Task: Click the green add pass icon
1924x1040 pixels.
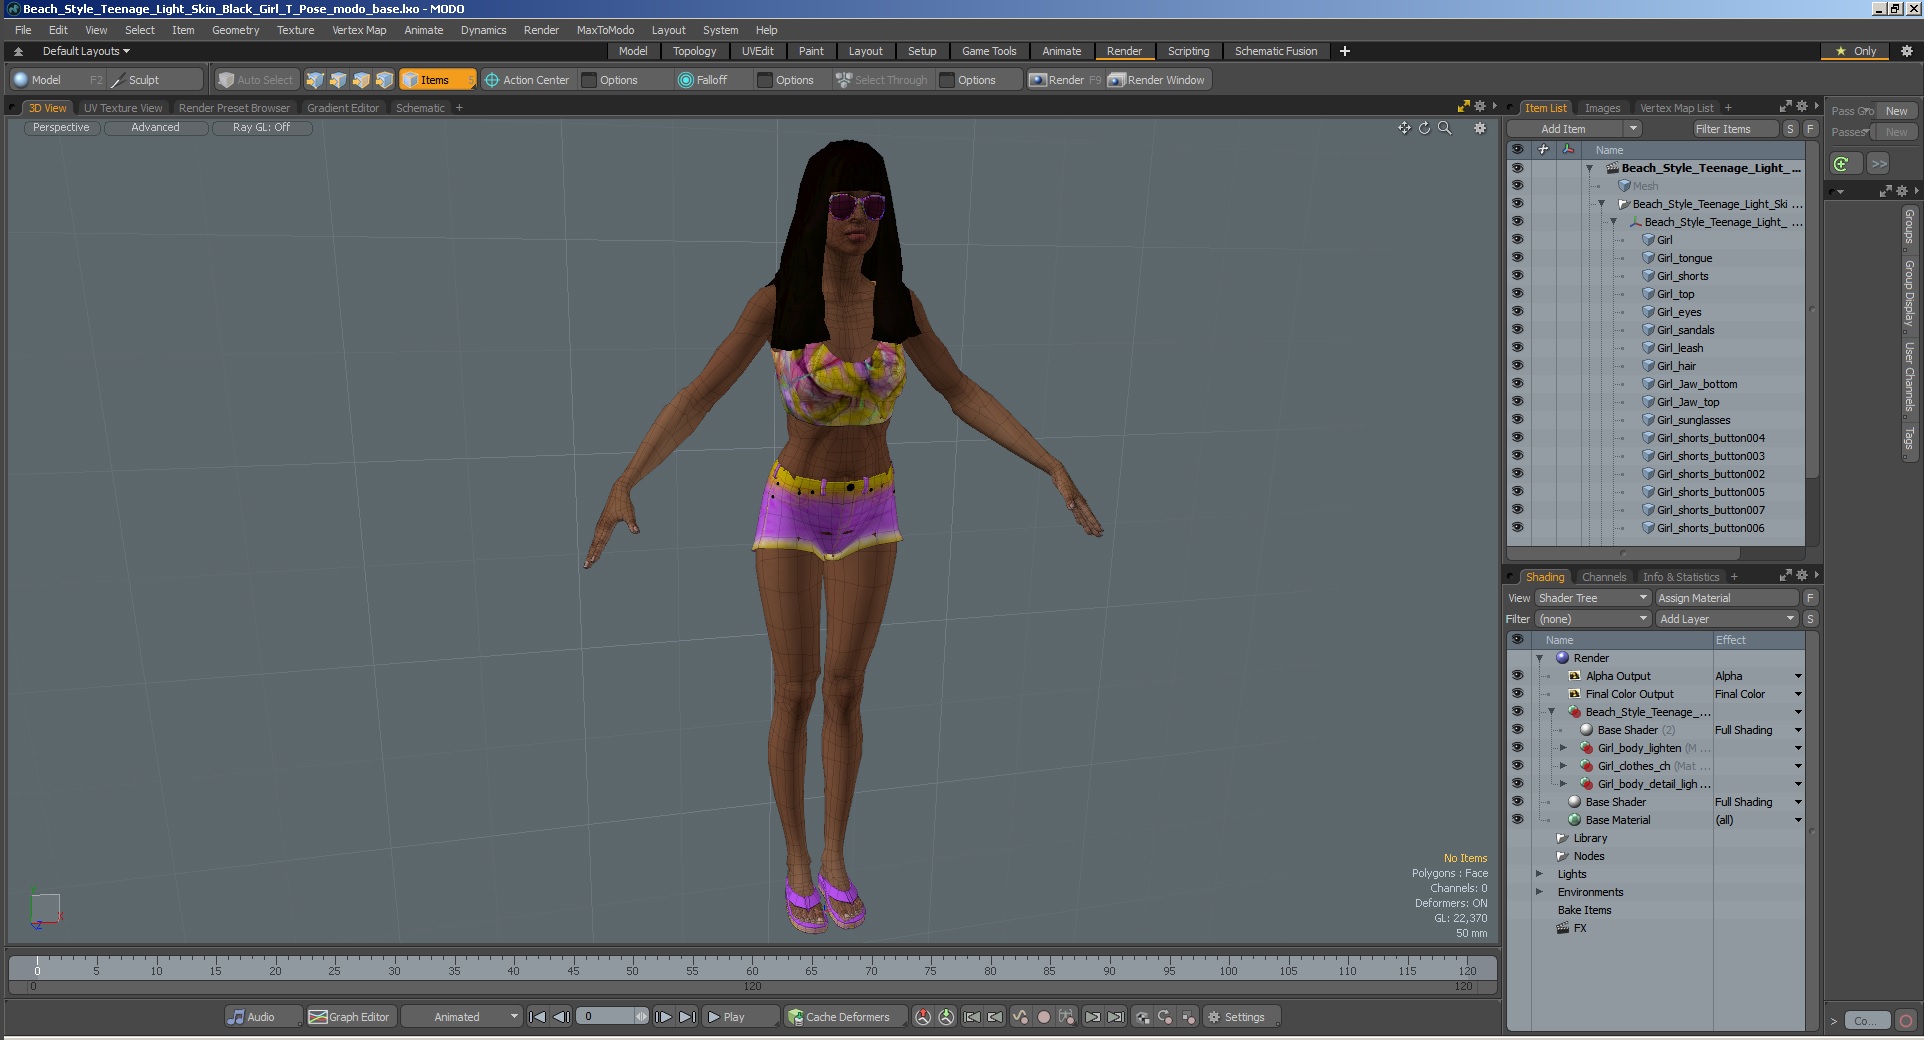Action: (1845, 163)
